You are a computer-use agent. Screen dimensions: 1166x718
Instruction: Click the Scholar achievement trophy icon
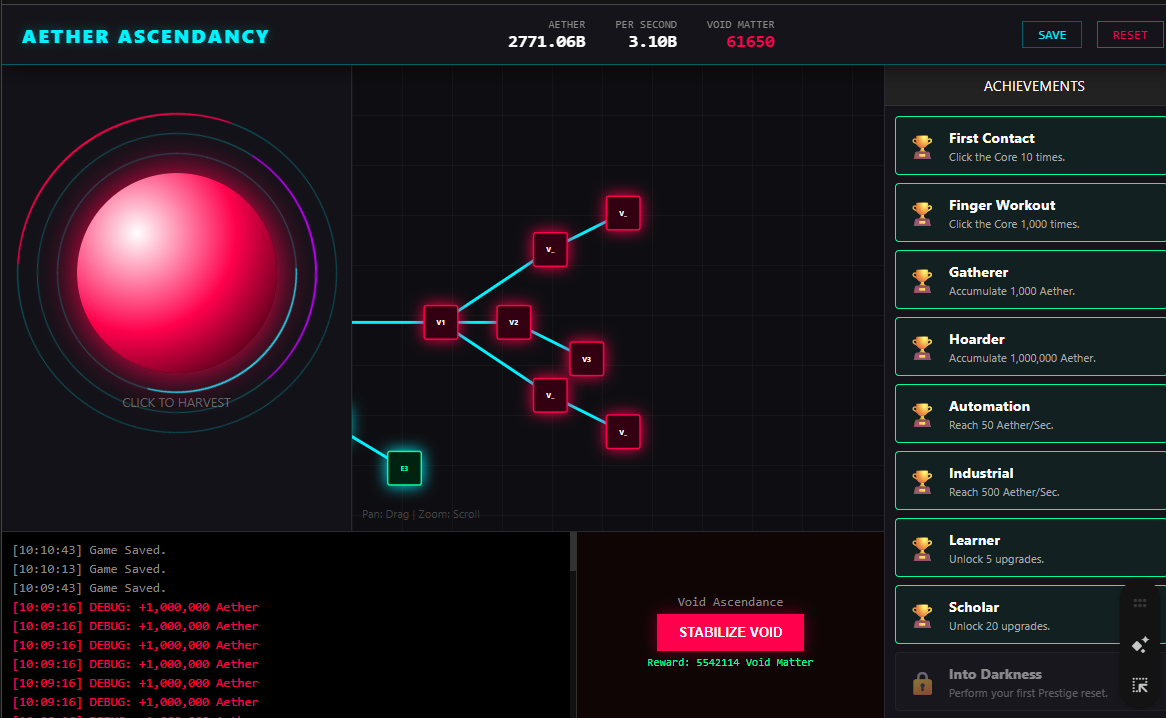[x=922, y=616]
